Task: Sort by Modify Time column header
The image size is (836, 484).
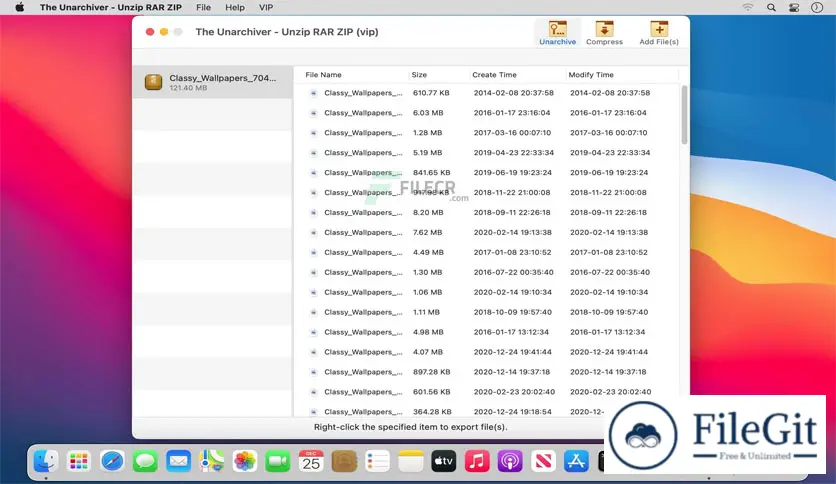Action: (591, 75)
